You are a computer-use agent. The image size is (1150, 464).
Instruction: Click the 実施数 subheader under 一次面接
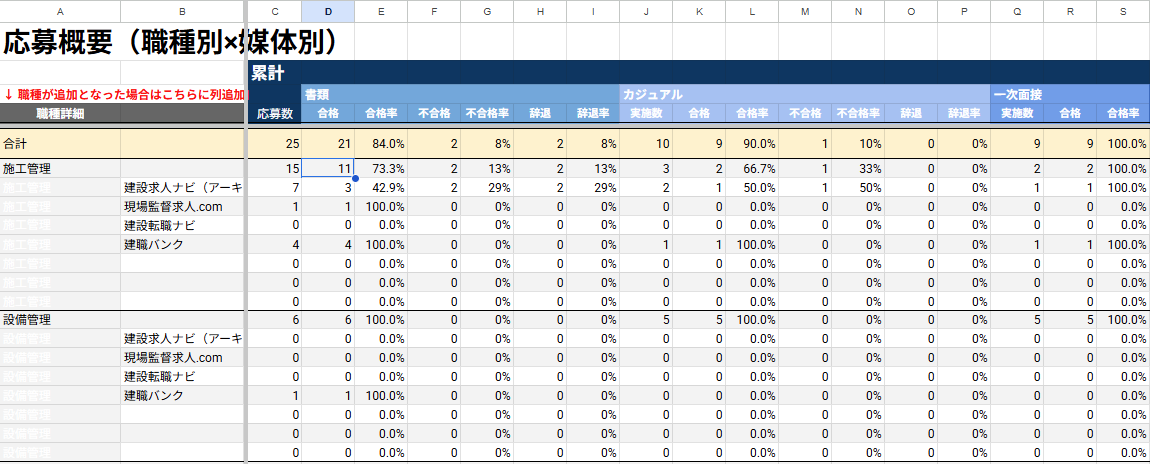click(1017, 113)
